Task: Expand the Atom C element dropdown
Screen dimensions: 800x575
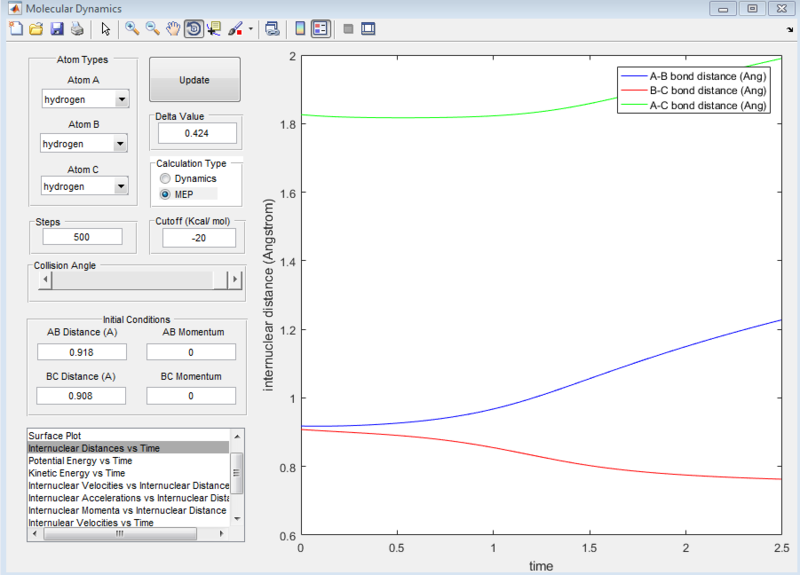Action: coord(85,186)
